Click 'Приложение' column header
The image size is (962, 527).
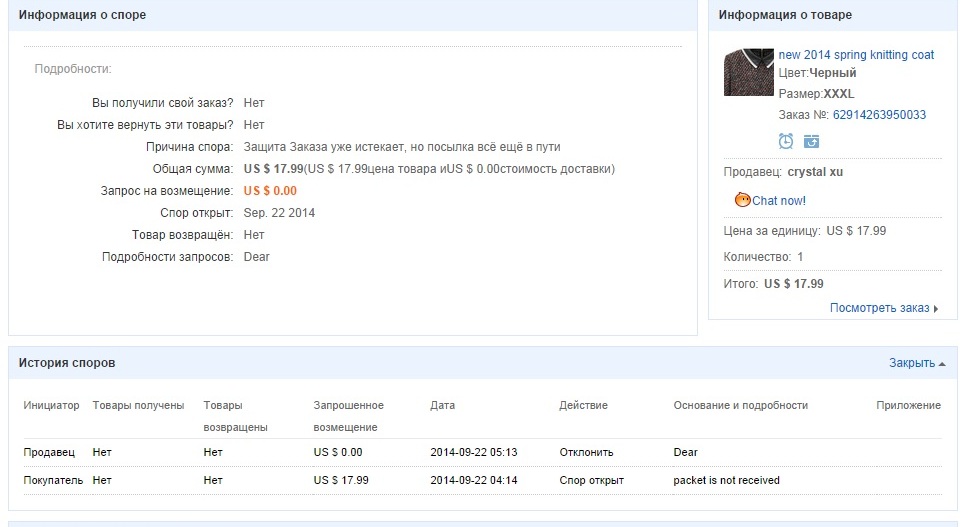point(908,406)
